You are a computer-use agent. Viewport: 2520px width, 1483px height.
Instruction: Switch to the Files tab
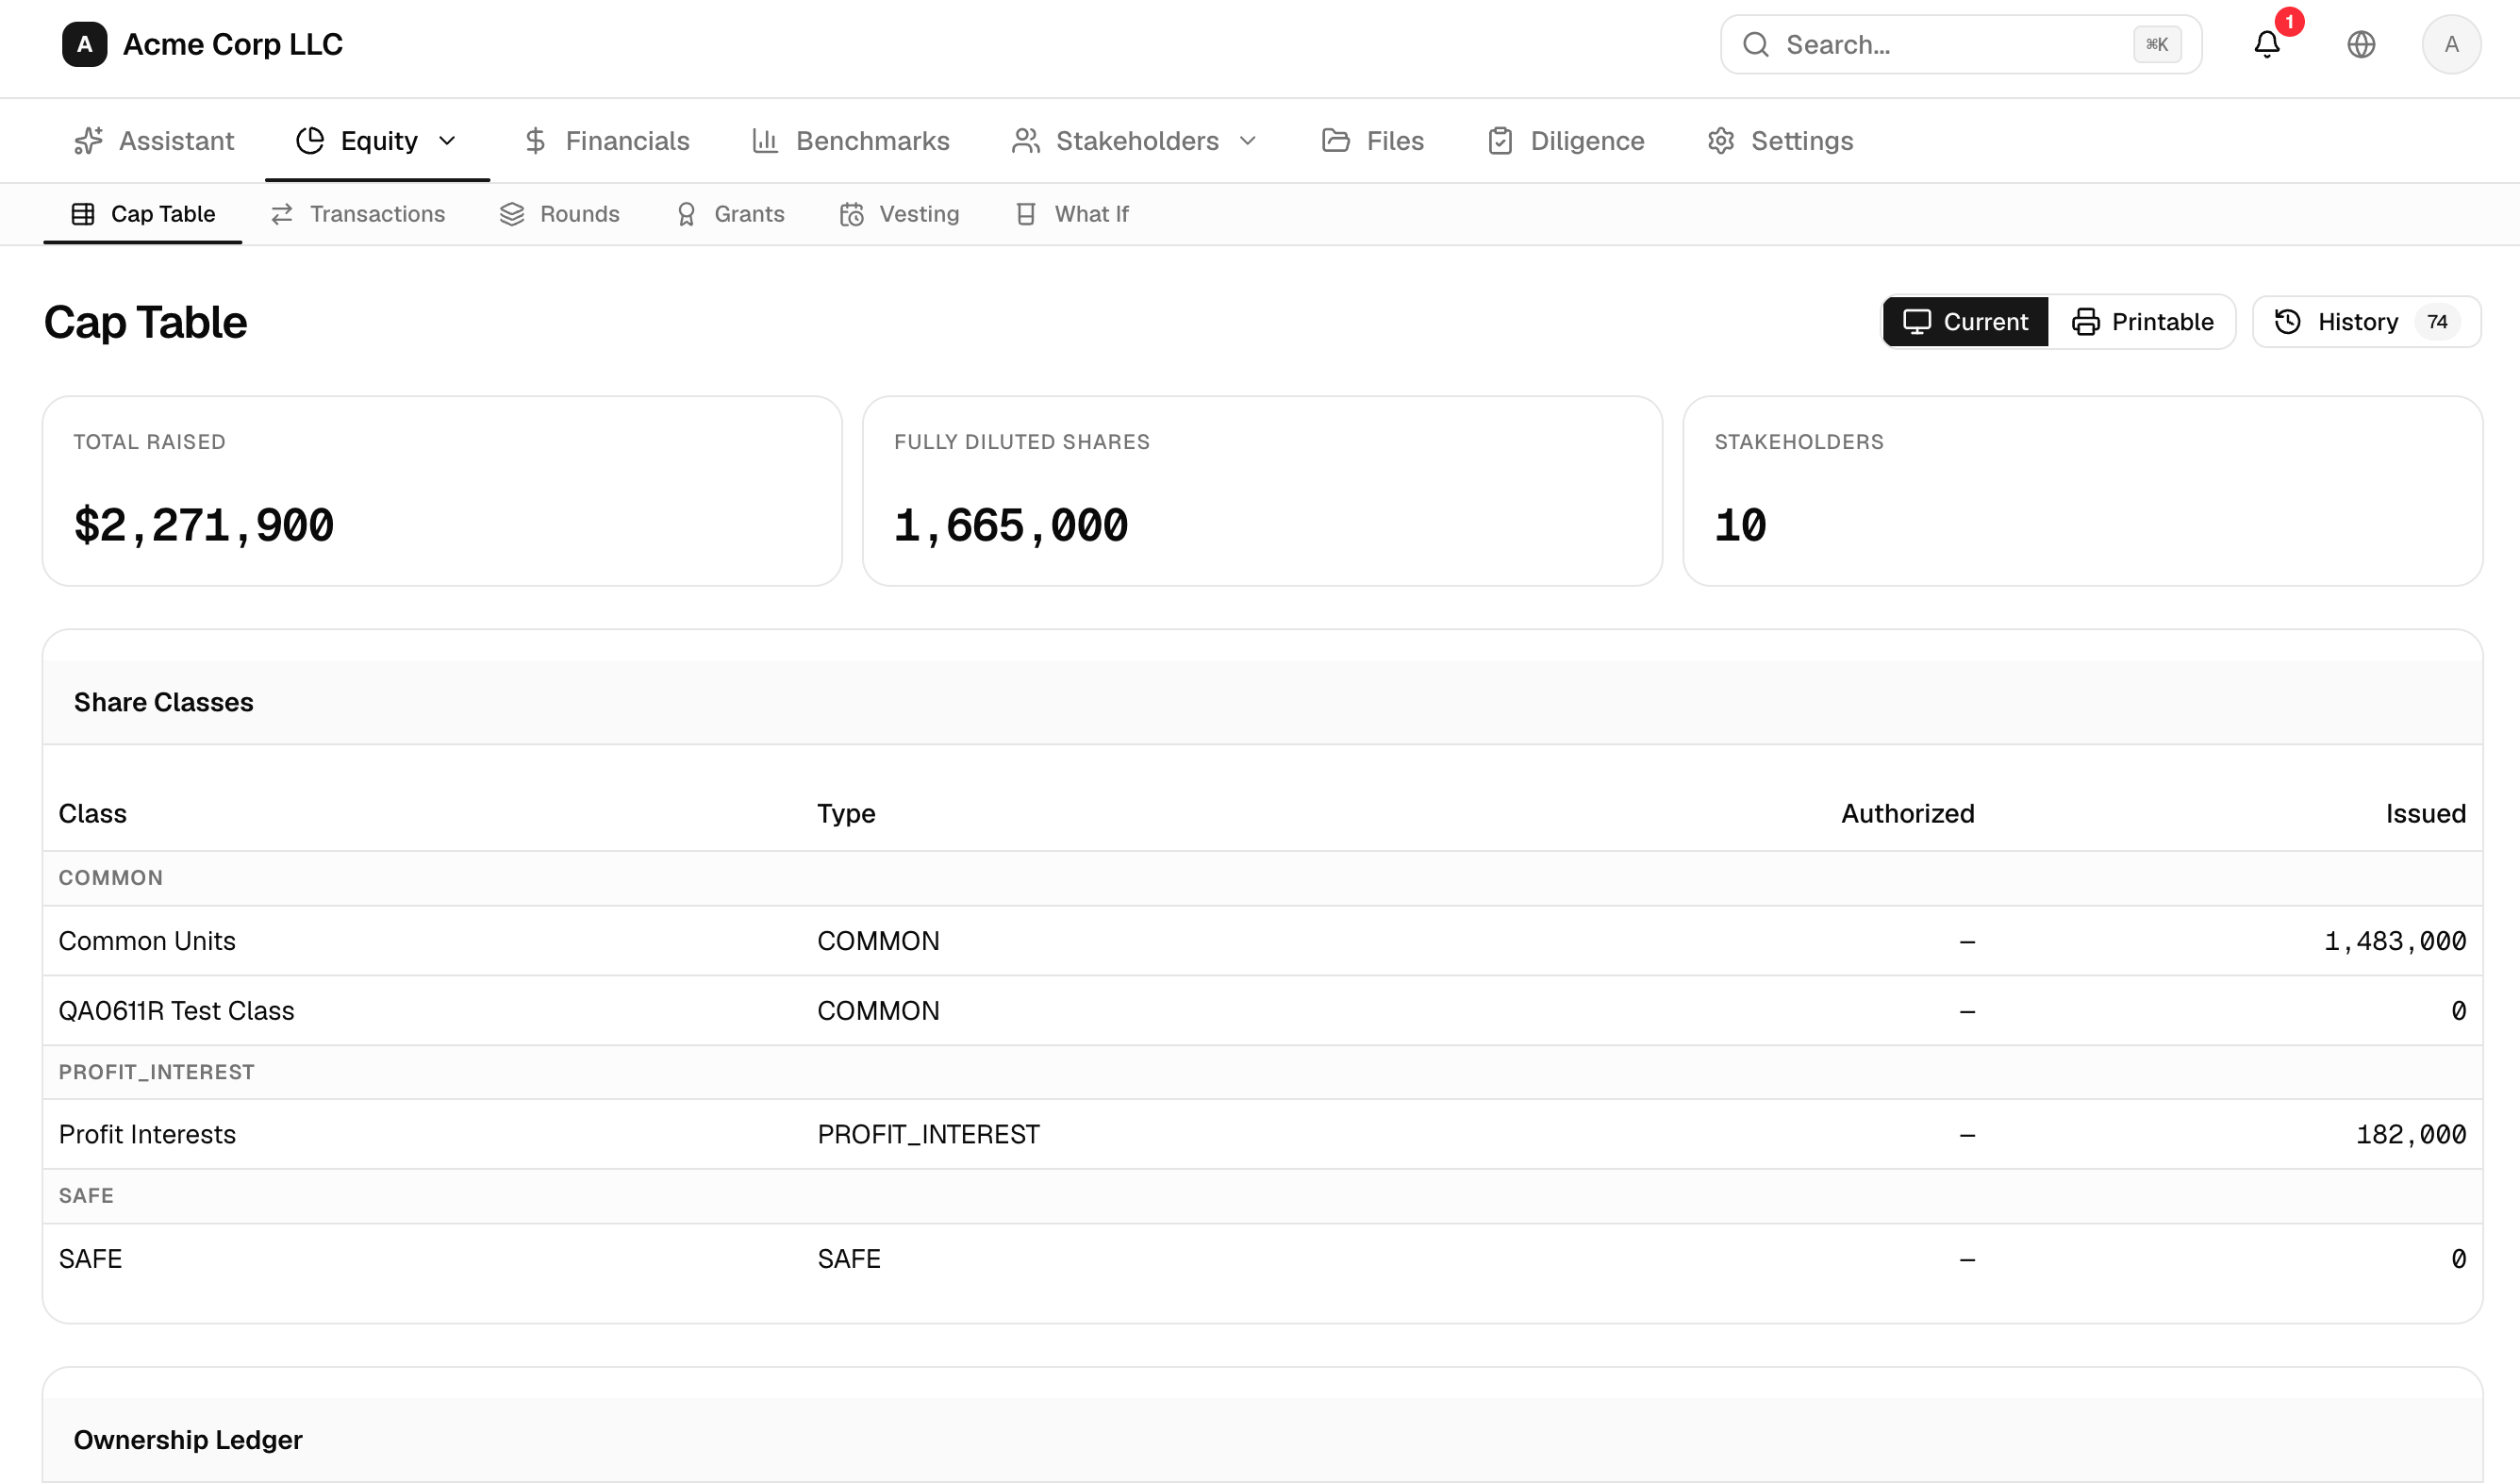pyautogui.click(x=1372, y=141)
